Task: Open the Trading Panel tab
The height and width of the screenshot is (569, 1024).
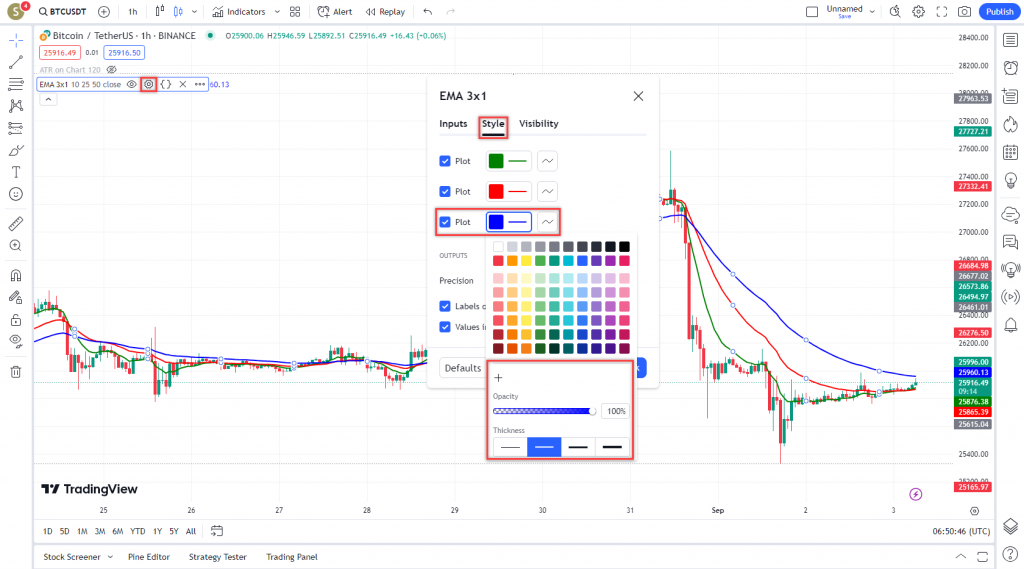Action: point(292,557)
